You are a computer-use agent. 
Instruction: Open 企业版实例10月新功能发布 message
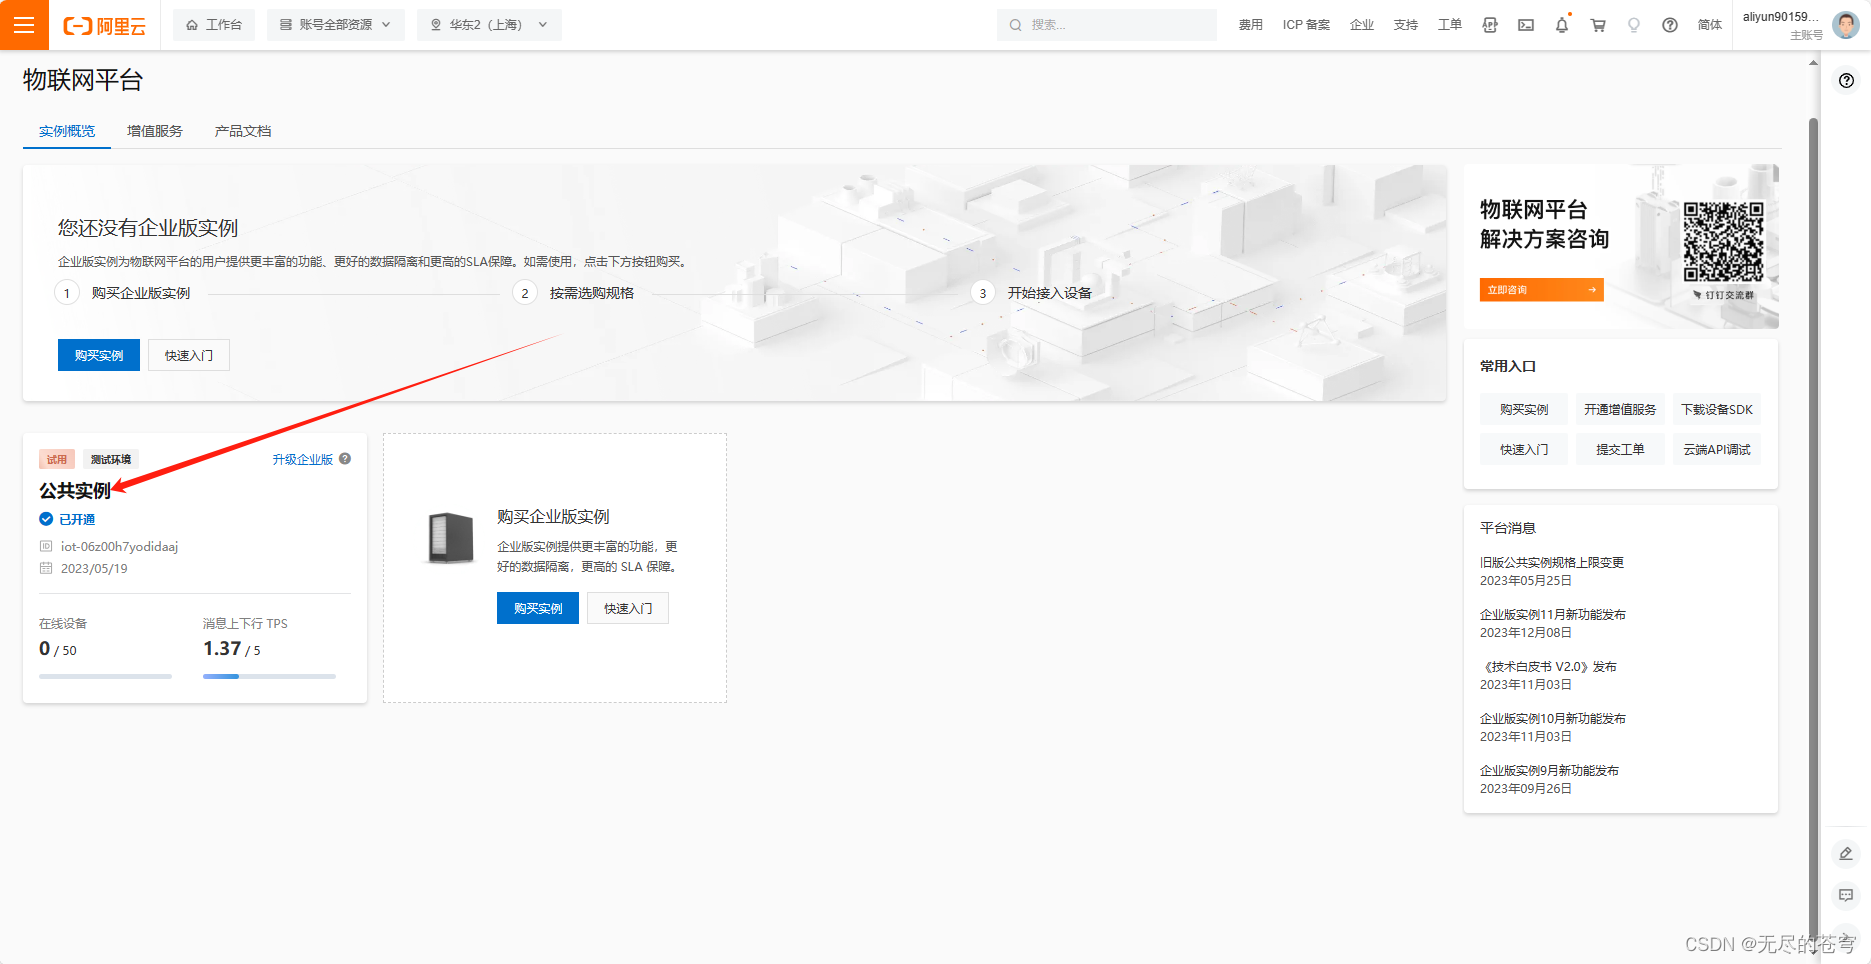pyautogui.click(x=1553, y=718)
